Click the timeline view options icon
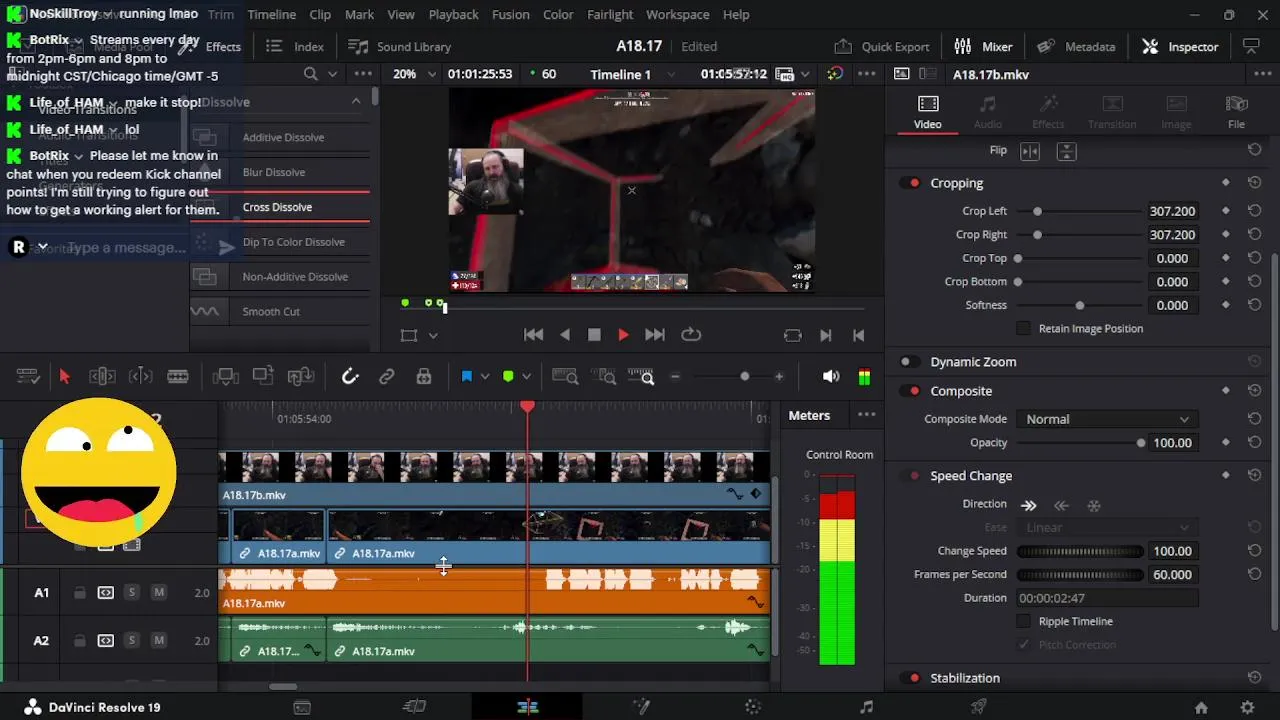Image resolution: width=1280 pixels, height=720 pixels. coord(28,377)
